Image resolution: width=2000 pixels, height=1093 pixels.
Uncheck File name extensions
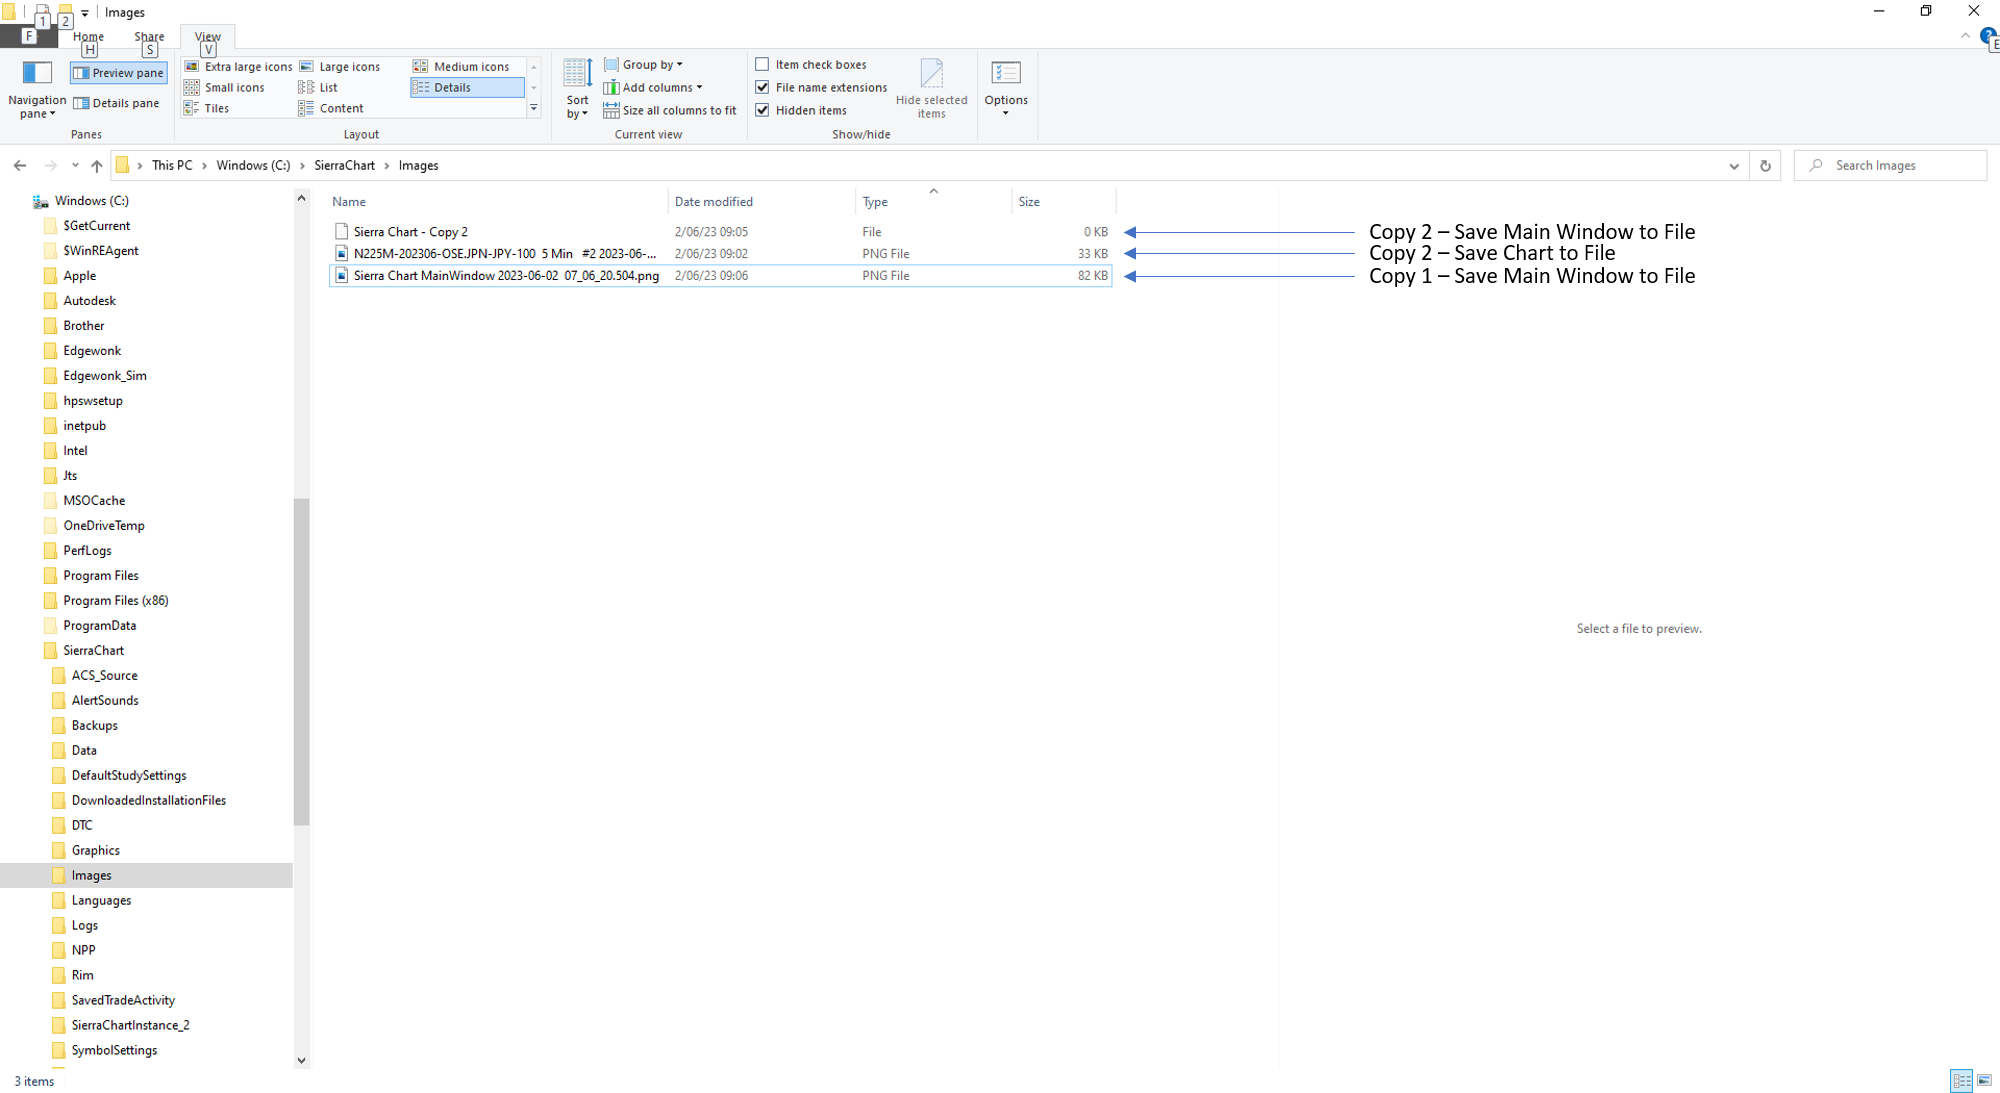(x=762, y=87)
